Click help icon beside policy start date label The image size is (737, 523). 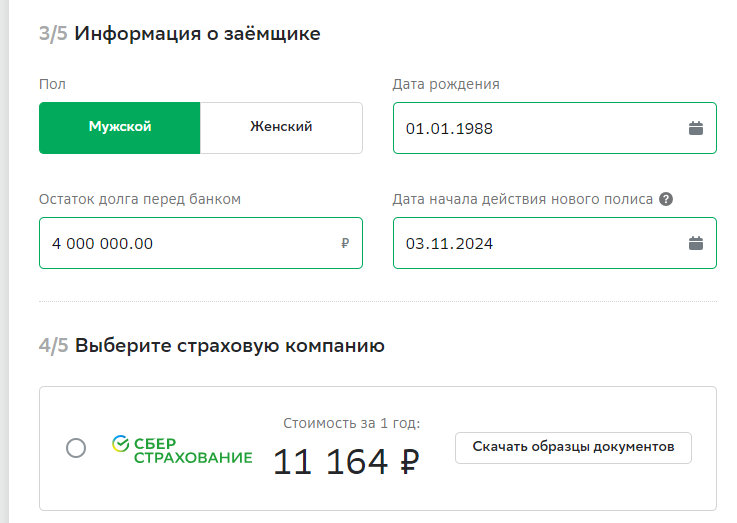coord(666,199)
